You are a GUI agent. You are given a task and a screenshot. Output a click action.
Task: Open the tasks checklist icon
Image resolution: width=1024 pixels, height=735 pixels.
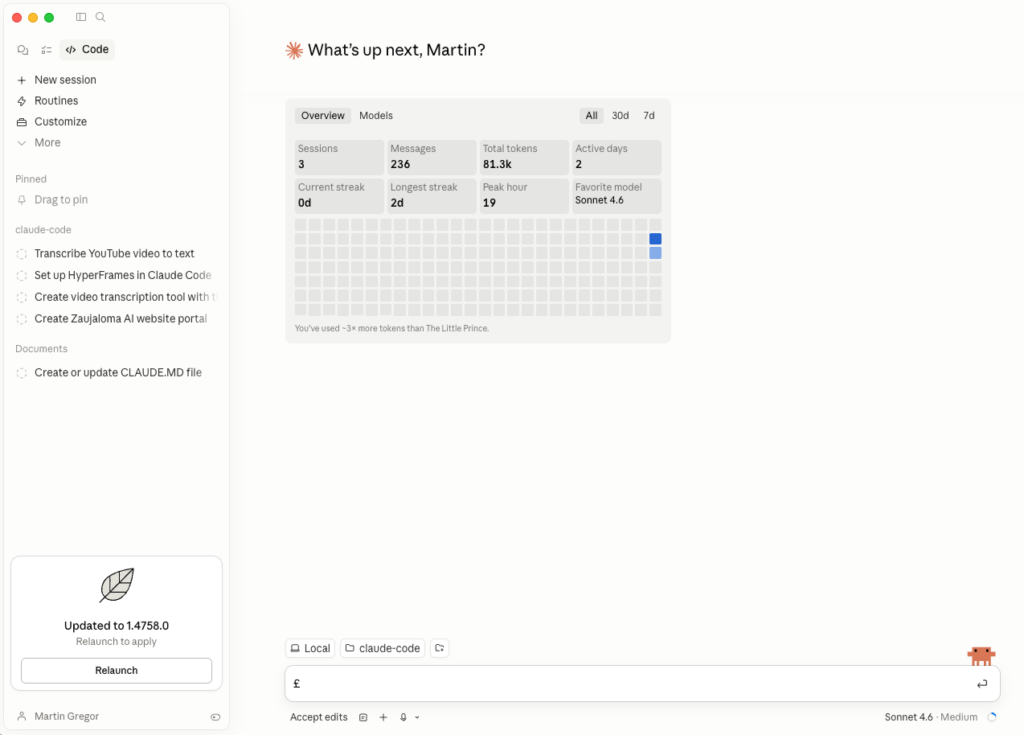(x=46, y=50)
